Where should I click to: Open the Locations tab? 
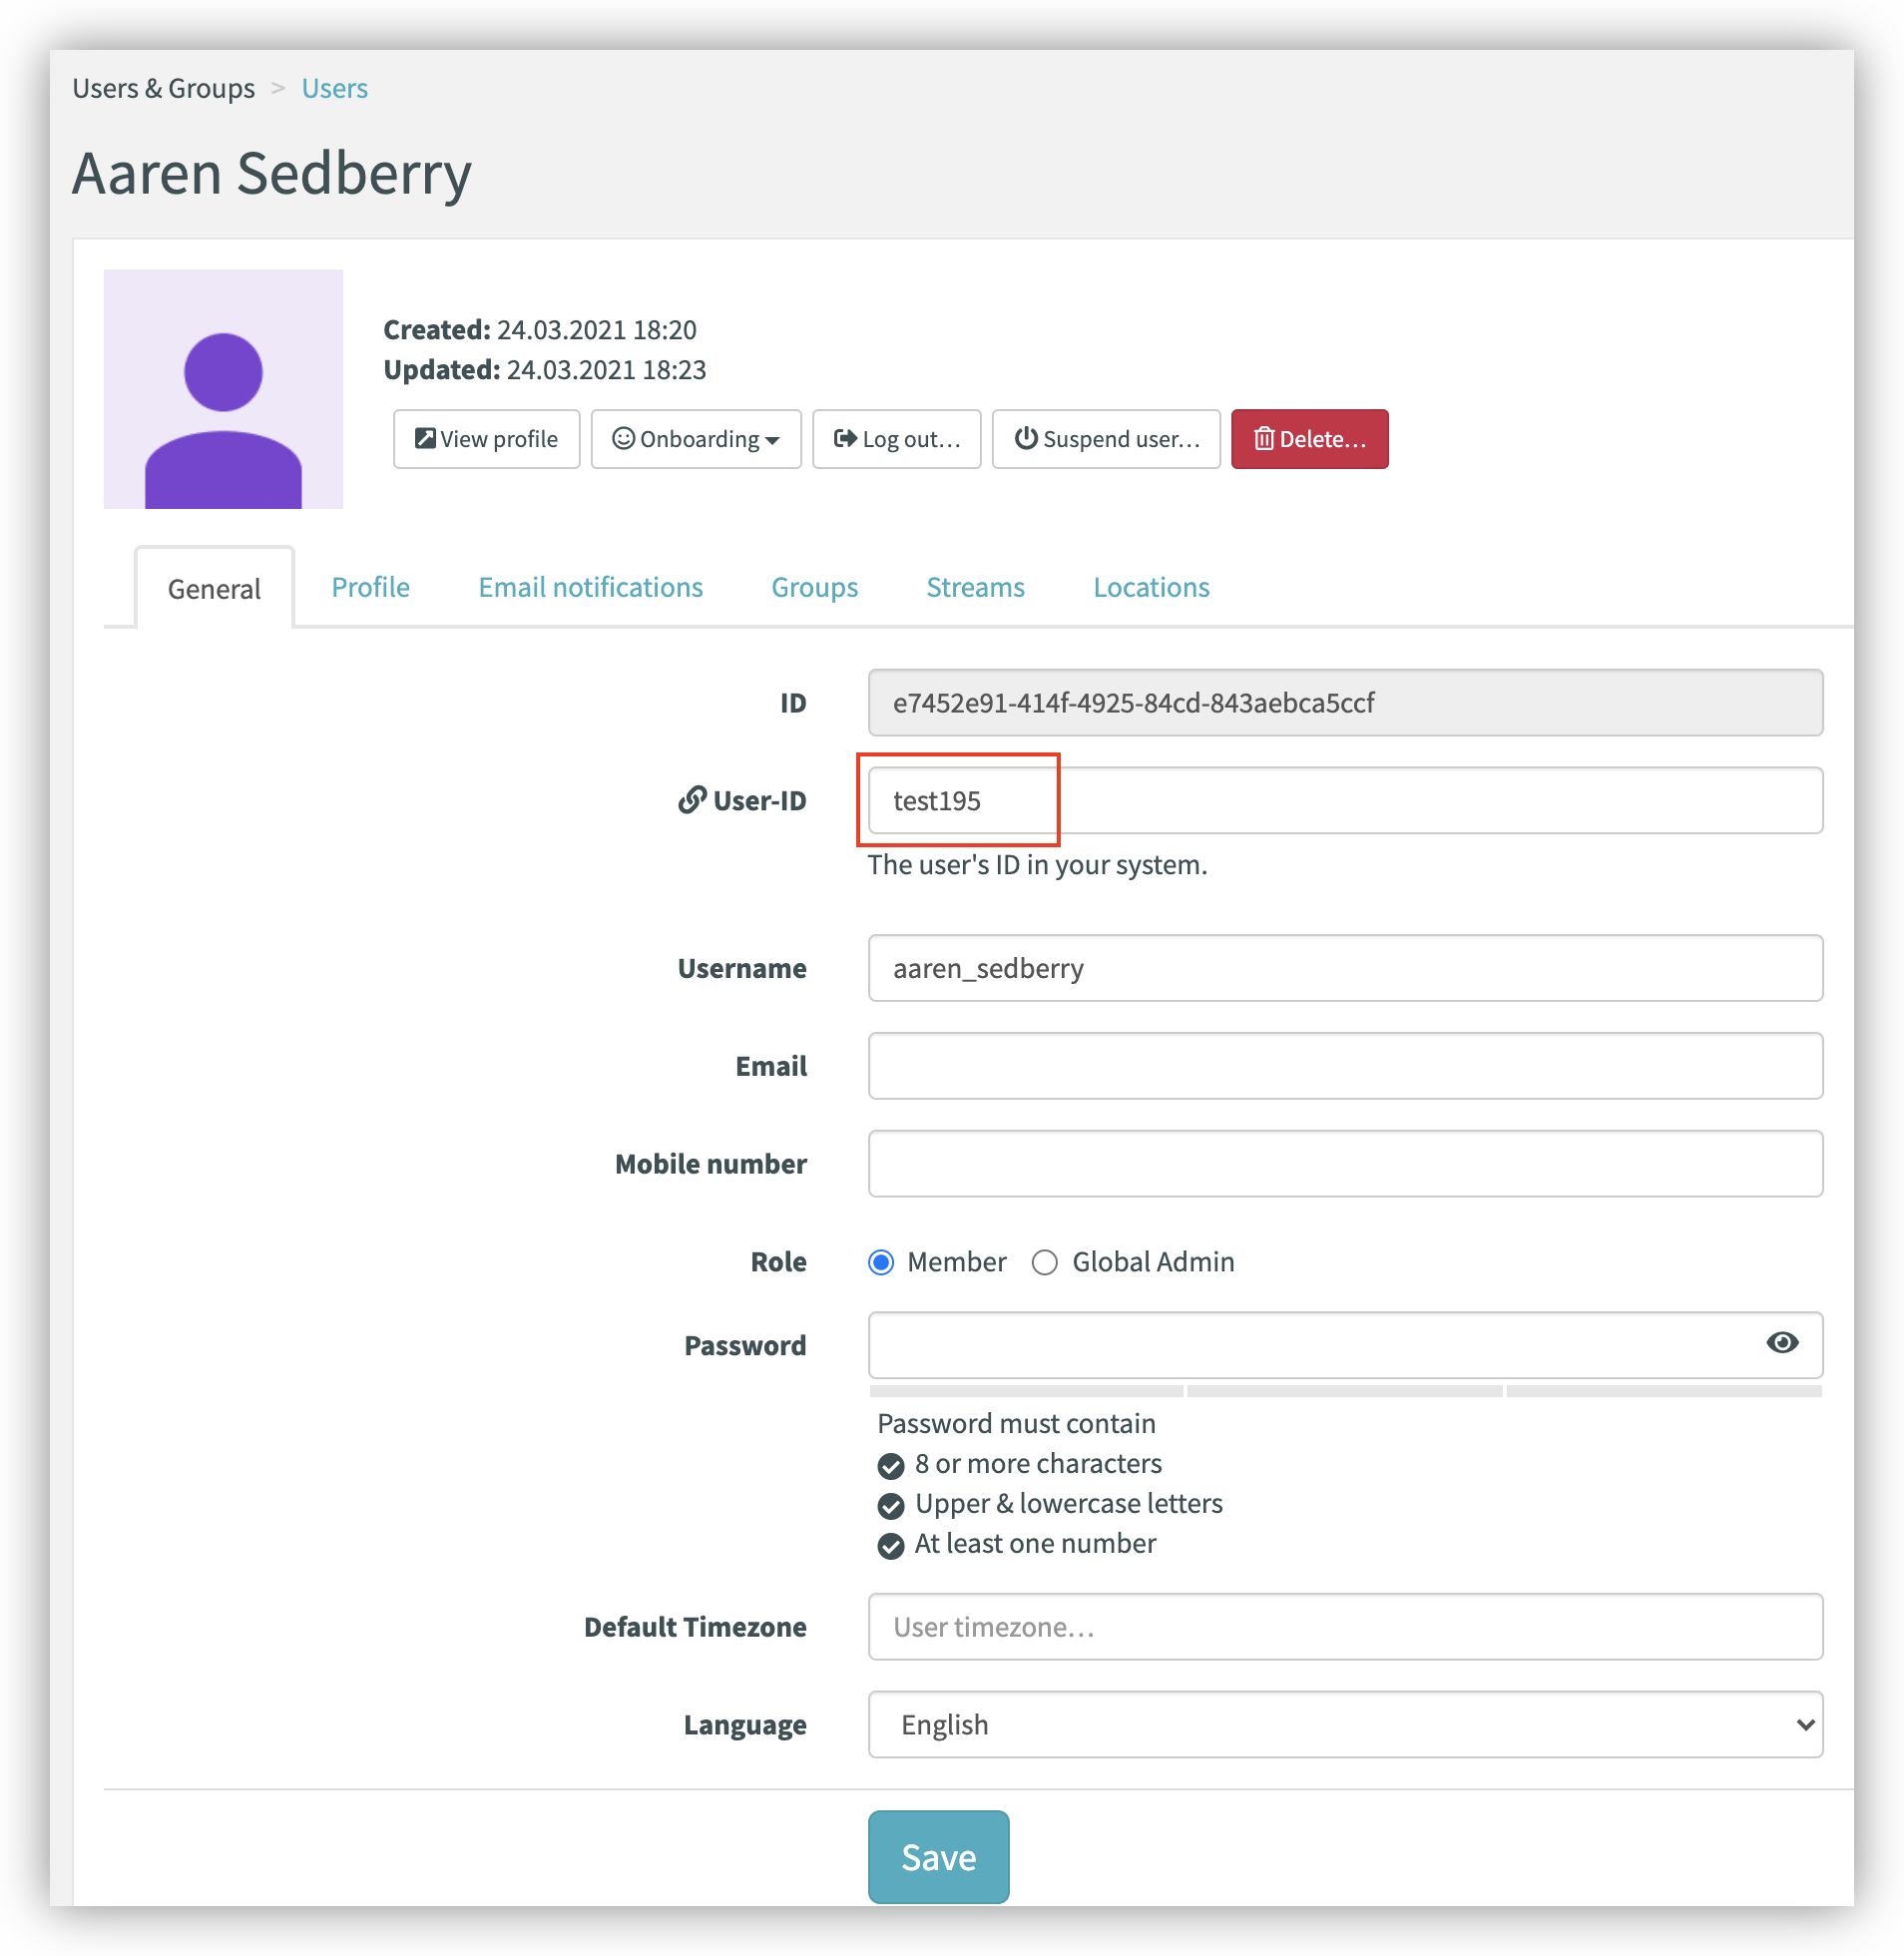(x=1150, y=587)
